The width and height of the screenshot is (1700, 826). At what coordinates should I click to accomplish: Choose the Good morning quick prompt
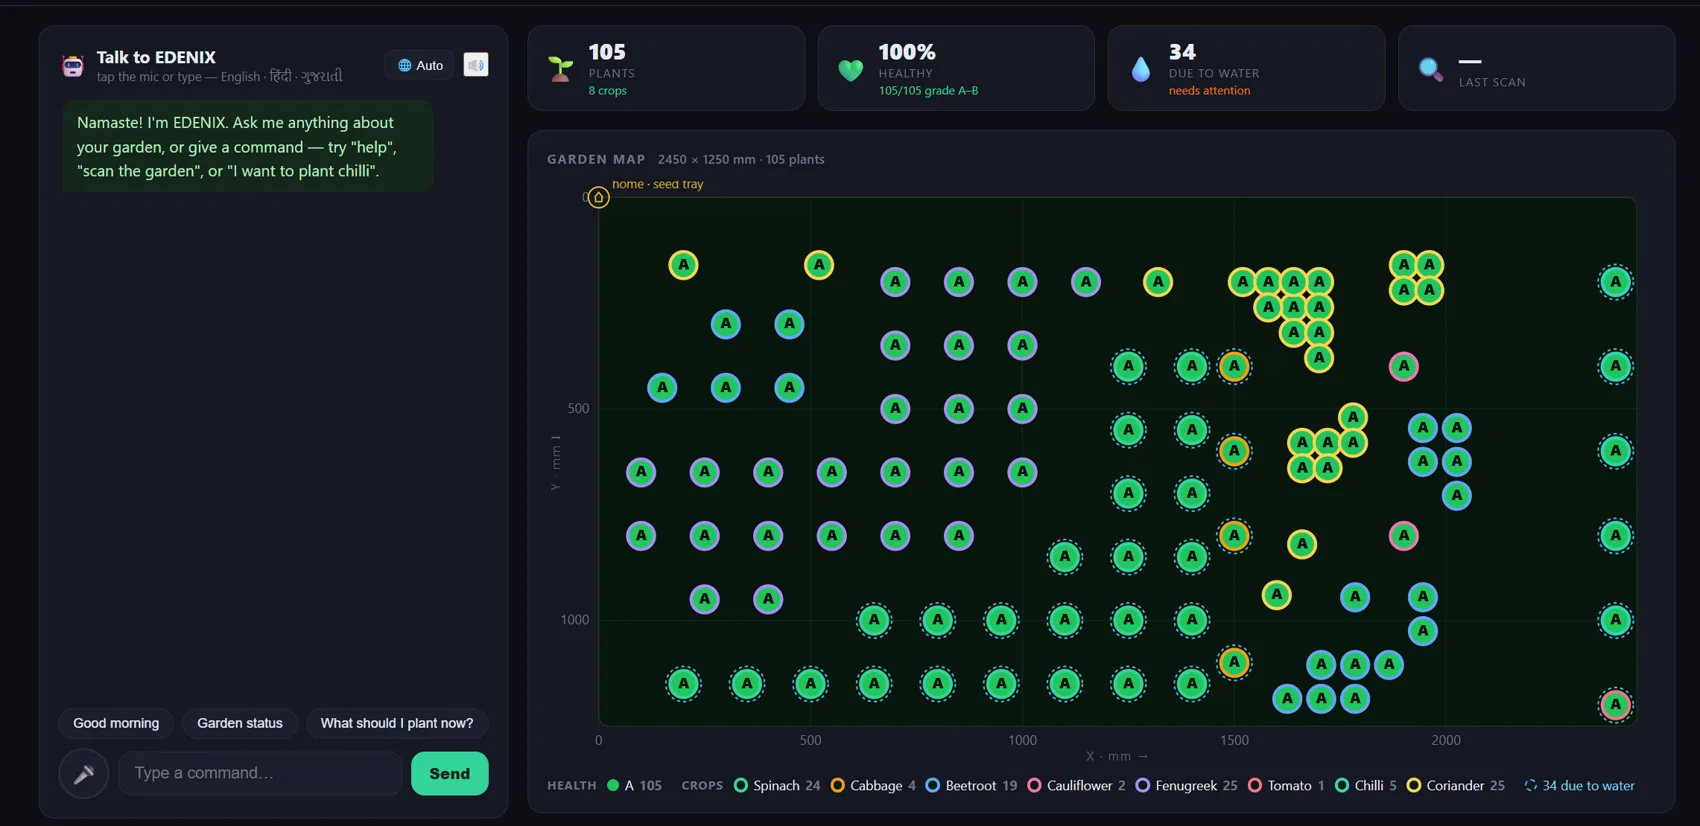click(116, 723)
